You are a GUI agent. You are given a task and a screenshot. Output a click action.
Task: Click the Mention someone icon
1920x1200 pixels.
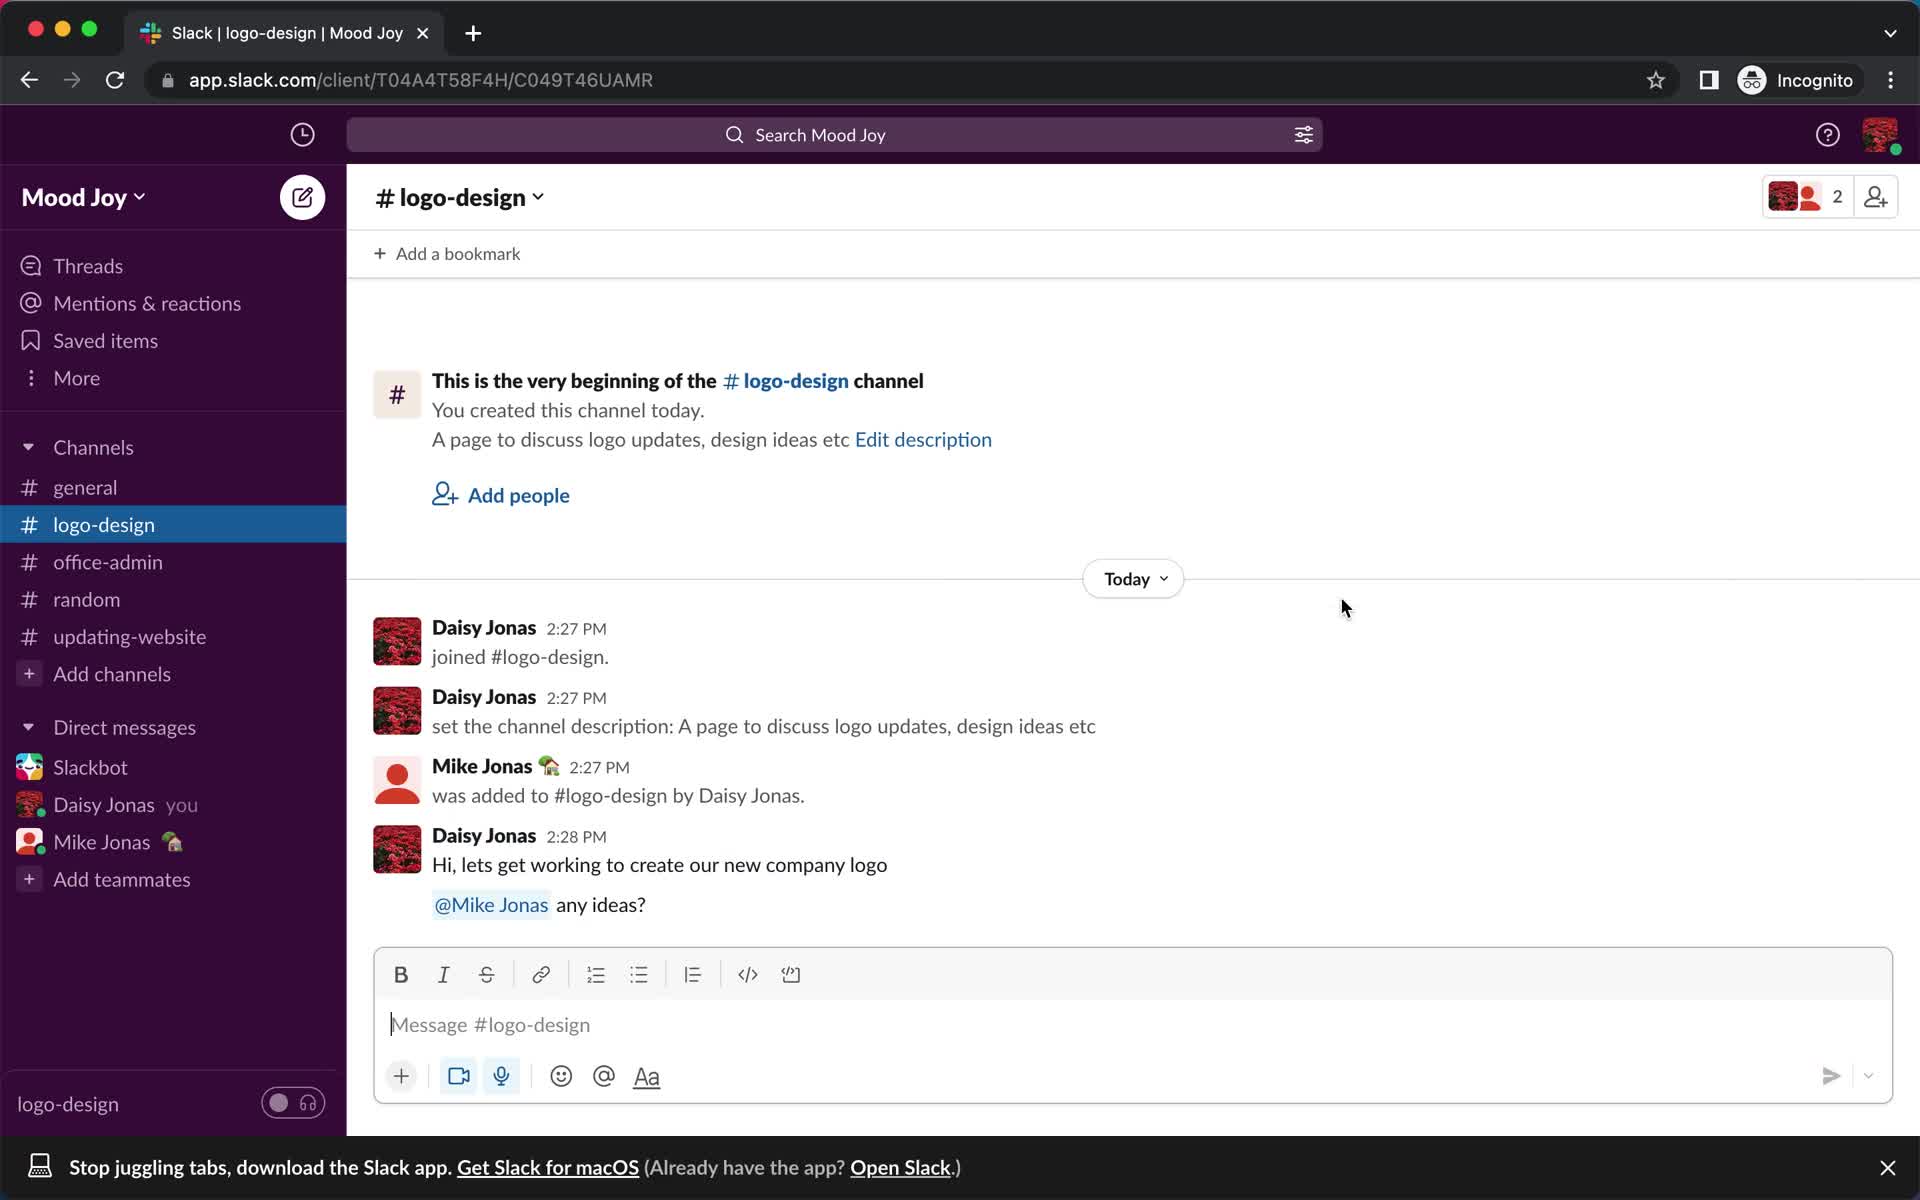click(604, 1076)
